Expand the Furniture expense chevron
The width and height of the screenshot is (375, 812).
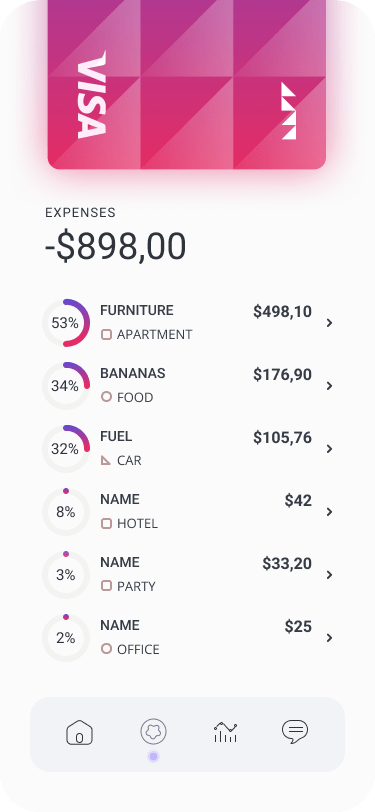pyautogui.click(x=329, y=323)
